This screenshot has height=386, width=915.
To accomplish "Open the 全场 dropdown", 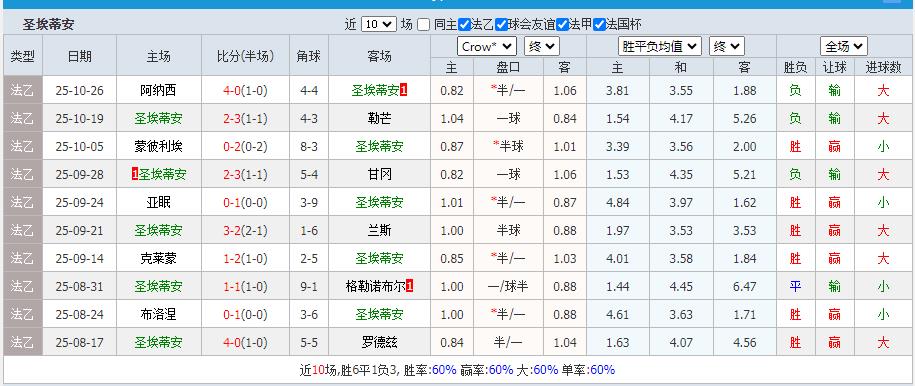I will [x=844, y=46].
